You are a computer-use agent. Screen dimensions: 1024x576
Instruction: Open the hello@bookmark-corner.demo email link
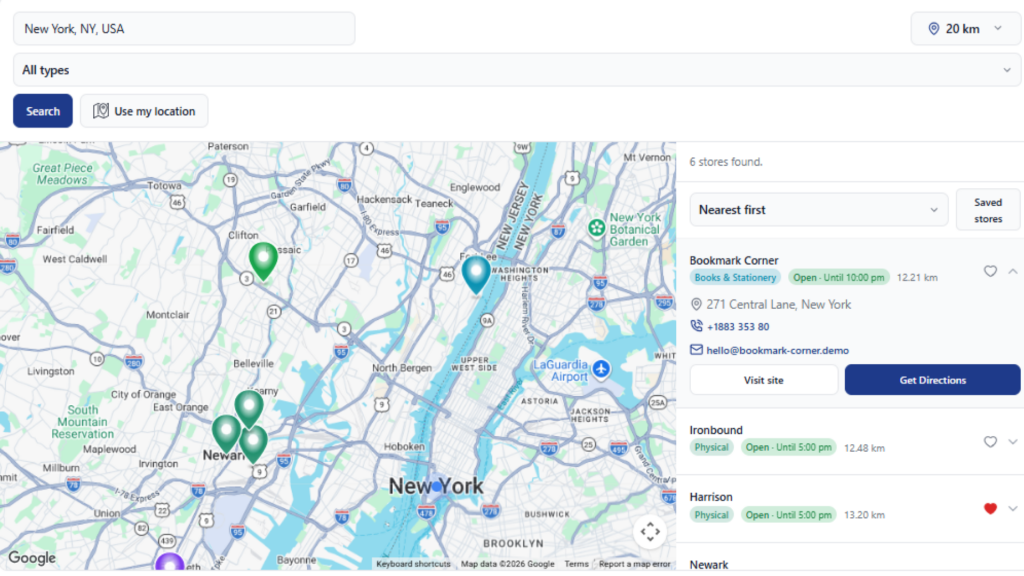777,351
